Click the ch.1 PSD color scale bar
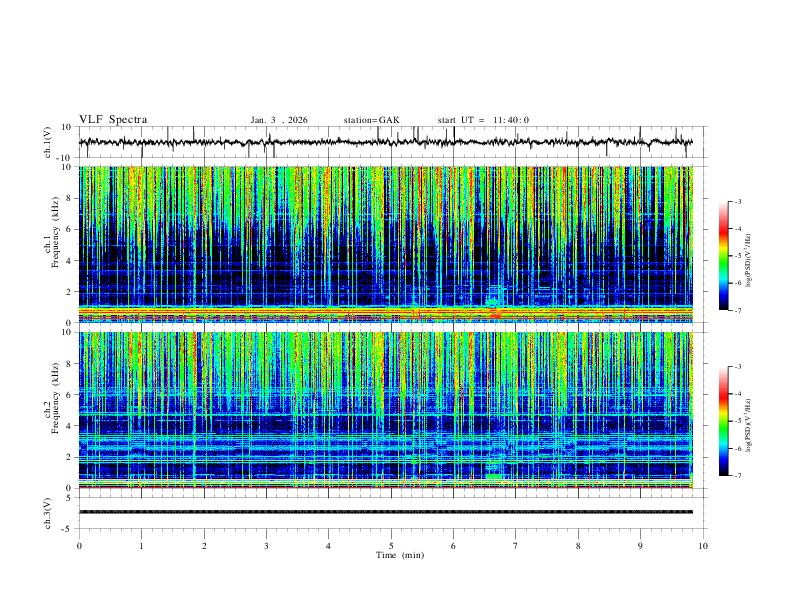Image resolution: width=792 pixels, height=612 pixels. click(724, 256)
